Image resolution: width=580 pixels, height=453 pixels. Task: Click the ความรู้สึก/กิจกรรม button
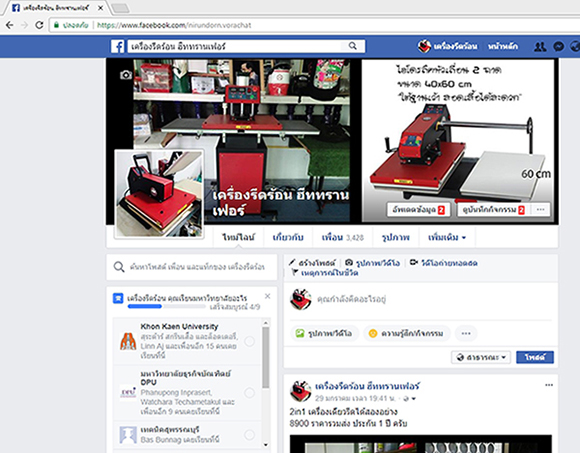pyautogui.click(x=407, y=334)
